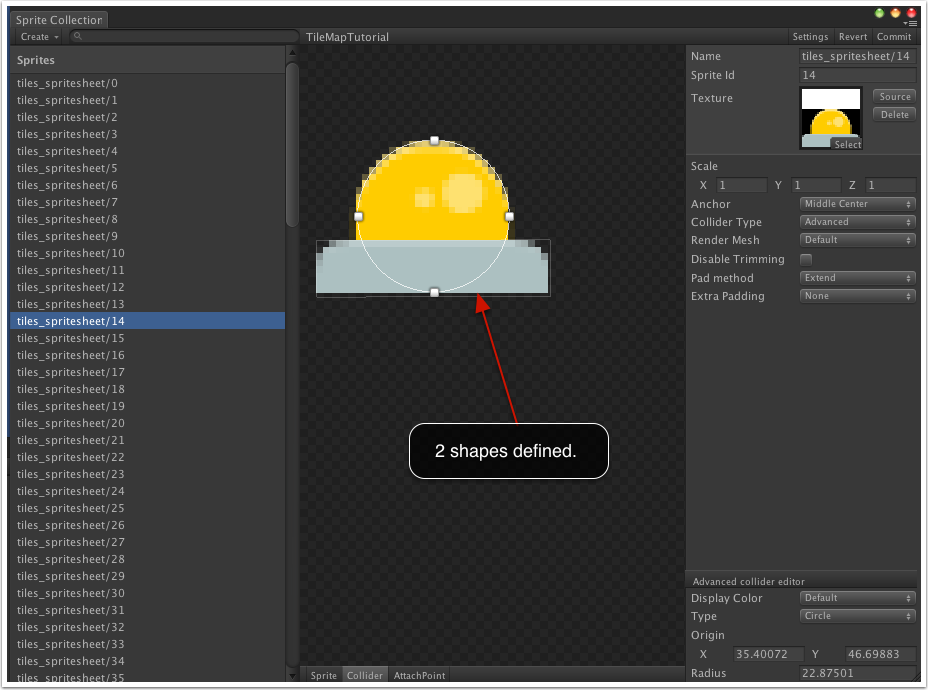Select tiles_spritesheet/1 in sprite list
The height and width of the screenshot is (690, 928).
point(147,100)
